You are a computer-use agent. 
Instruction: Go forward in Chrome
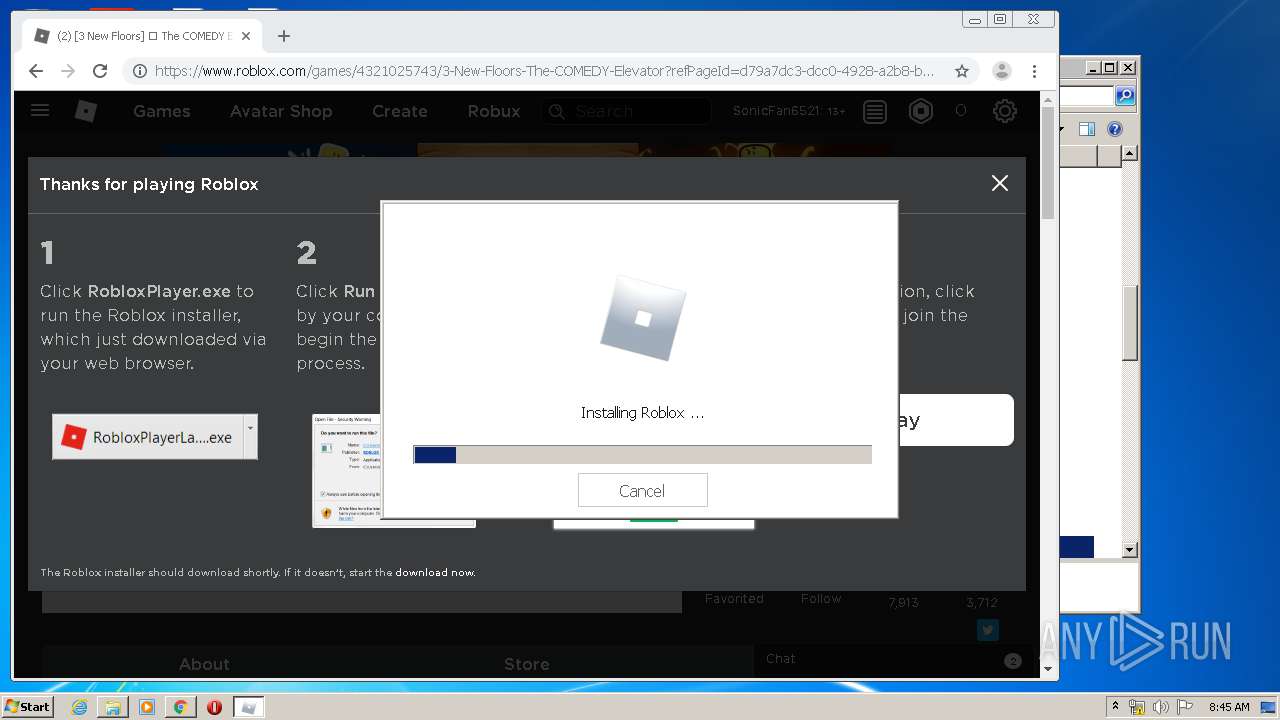click(68, 71)
